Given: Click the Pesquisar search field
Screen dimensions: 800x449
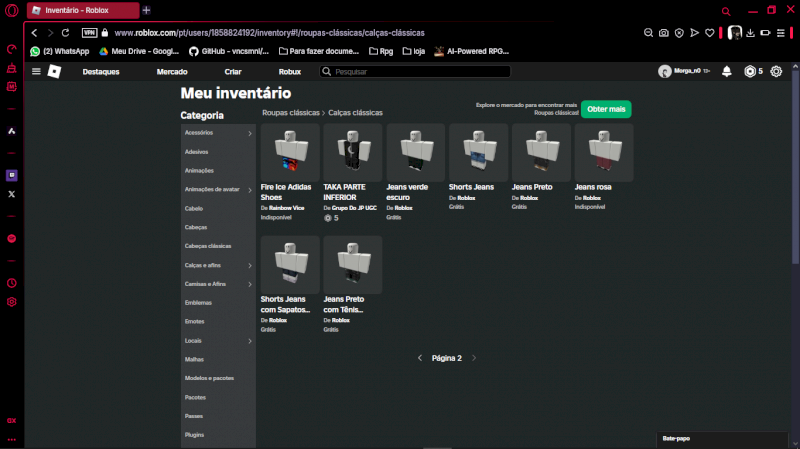Looking at the screenshot, I should pyautogui.click(x=420, y=72).
